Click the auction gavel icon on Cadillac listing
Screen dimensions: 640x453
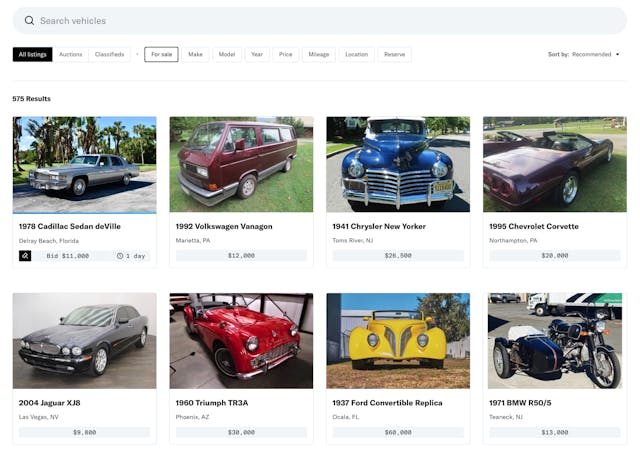point(25,256)
